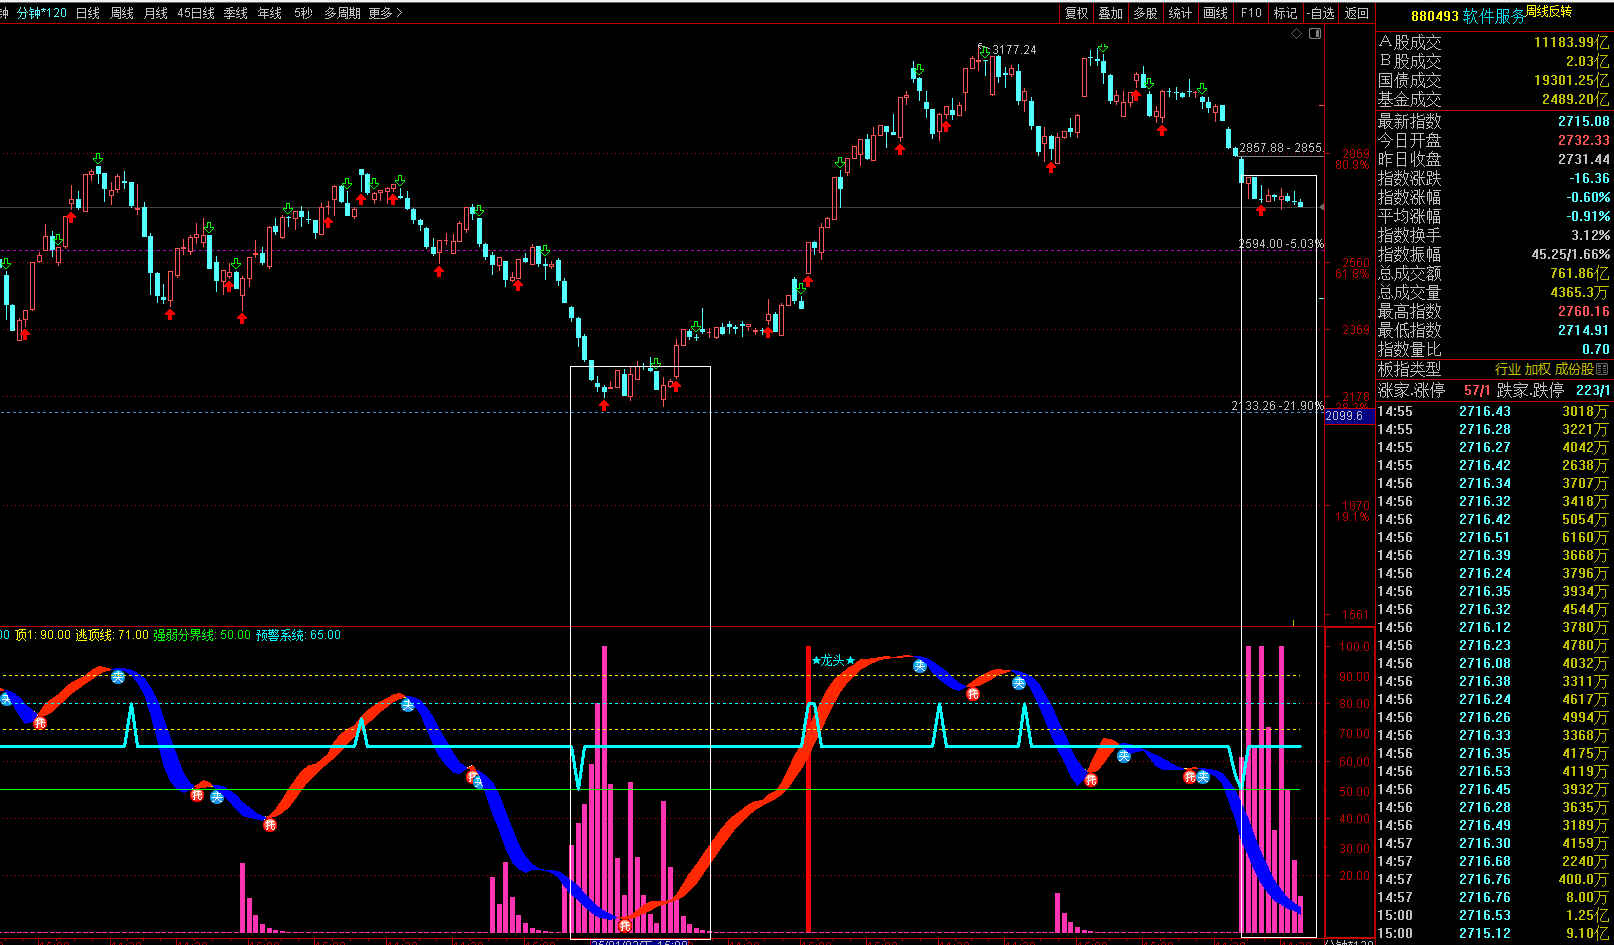The width and height of the screenshot is (1614, 945).
Task: Click the 总成交额 value 761.86亿
Action: tap(1580, 273)
